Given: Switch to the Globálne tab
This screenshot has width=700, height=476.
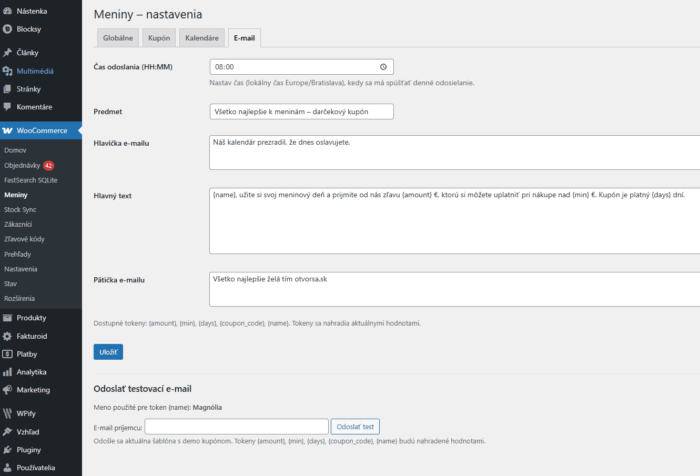Looking at the screenshot, I should 116,39.
